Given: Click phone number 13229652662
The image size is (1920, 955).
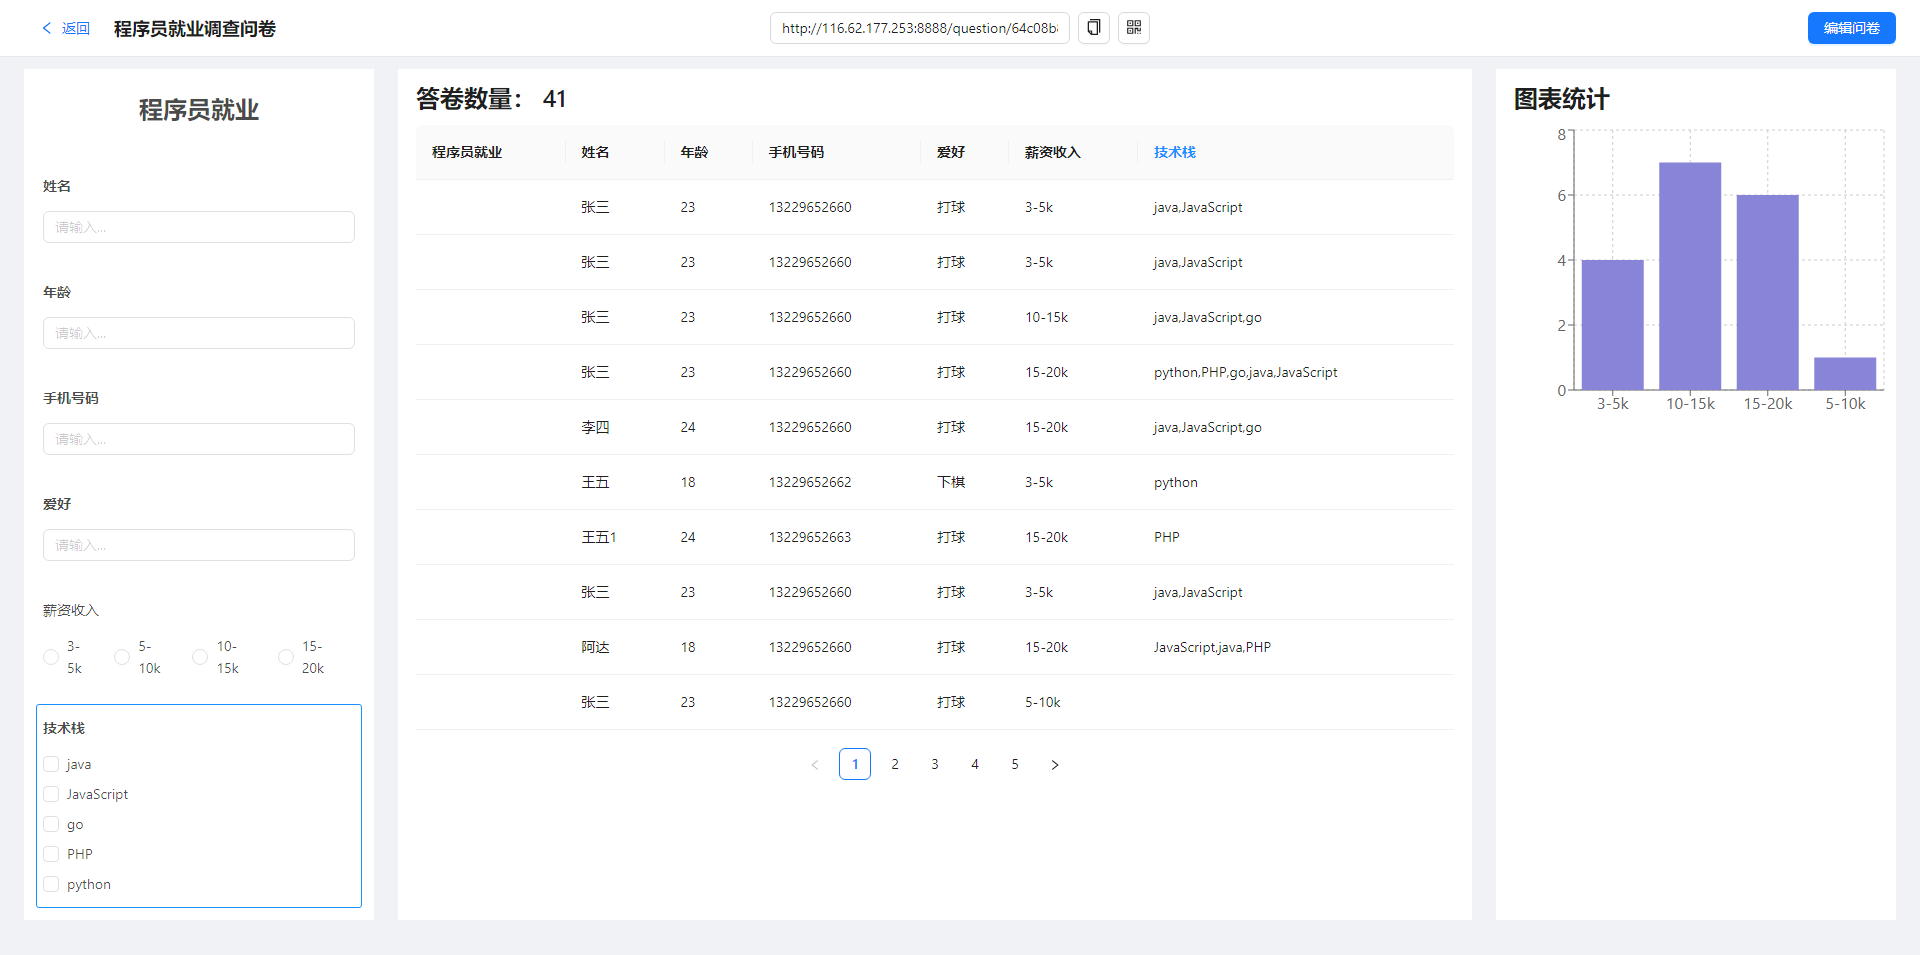Looking at the screenshot, I should point(810,482).
